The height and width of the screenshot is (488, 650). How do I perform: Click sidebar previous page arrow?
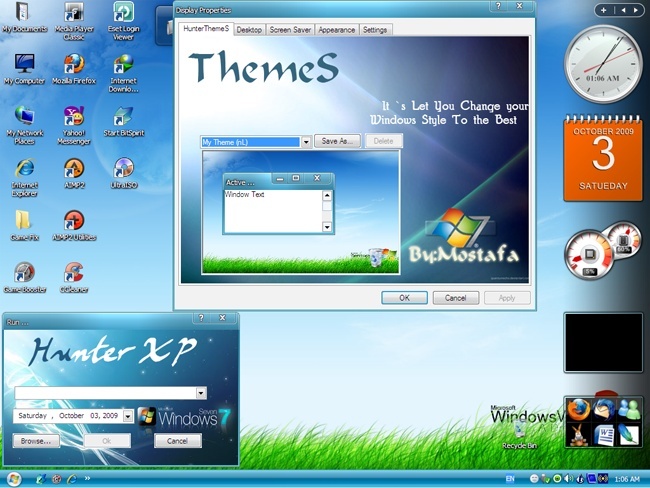coord(623,10)
